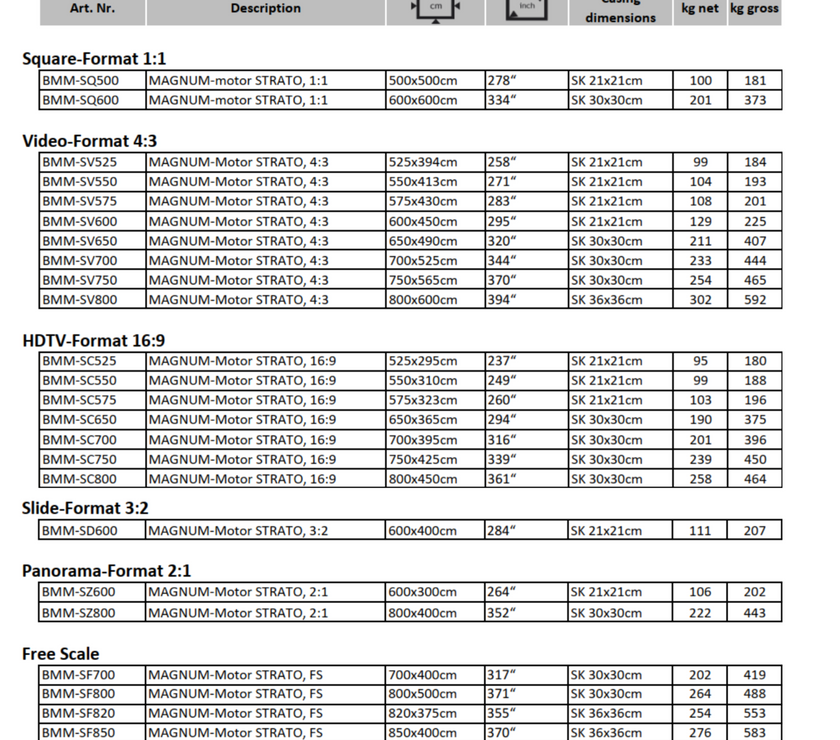Click the 800x400cm cell in BMM-SZ800 row
The width and height of the screenshot is (840, 740).
point(423,613)
